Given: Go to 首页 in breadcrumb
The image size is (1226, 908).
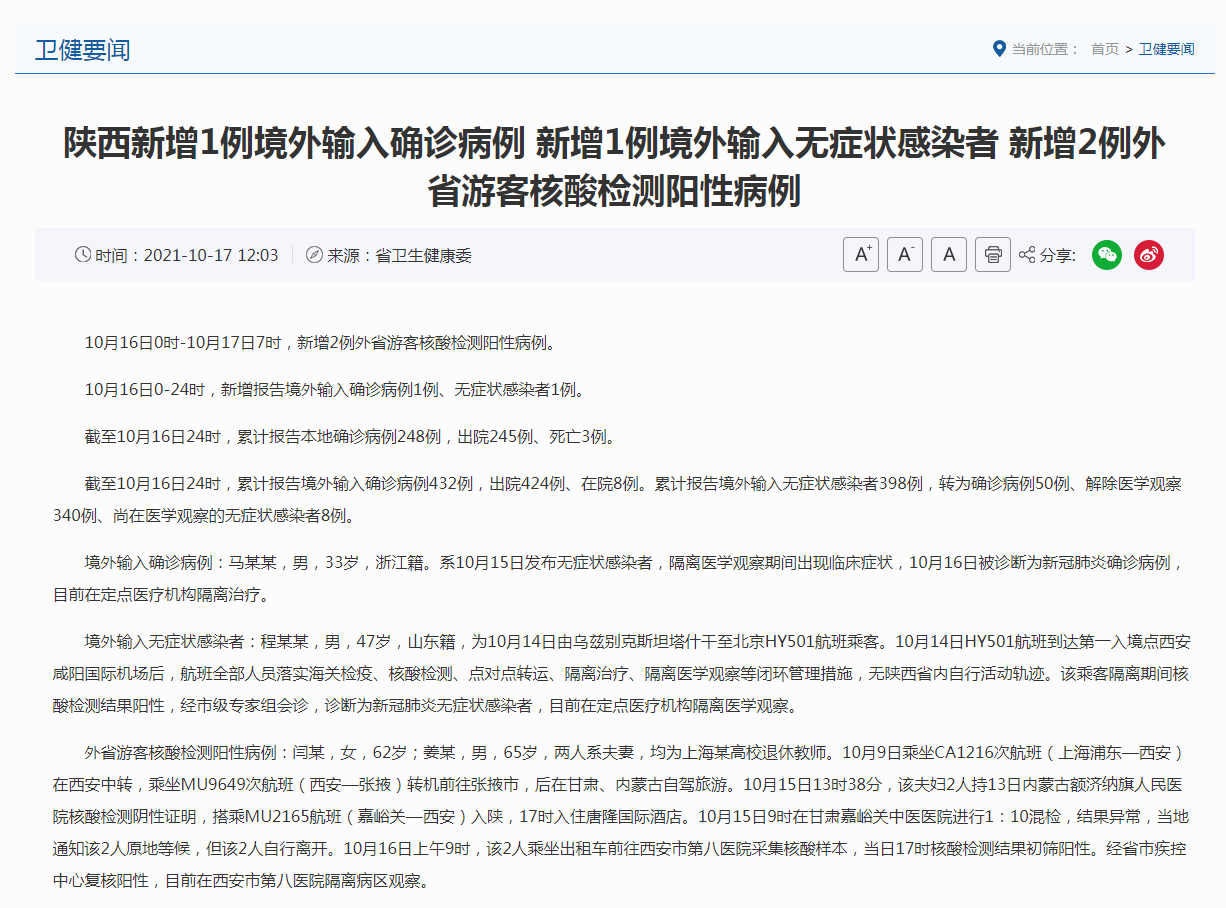Looking at the screenshot, I should (1105, 49).
